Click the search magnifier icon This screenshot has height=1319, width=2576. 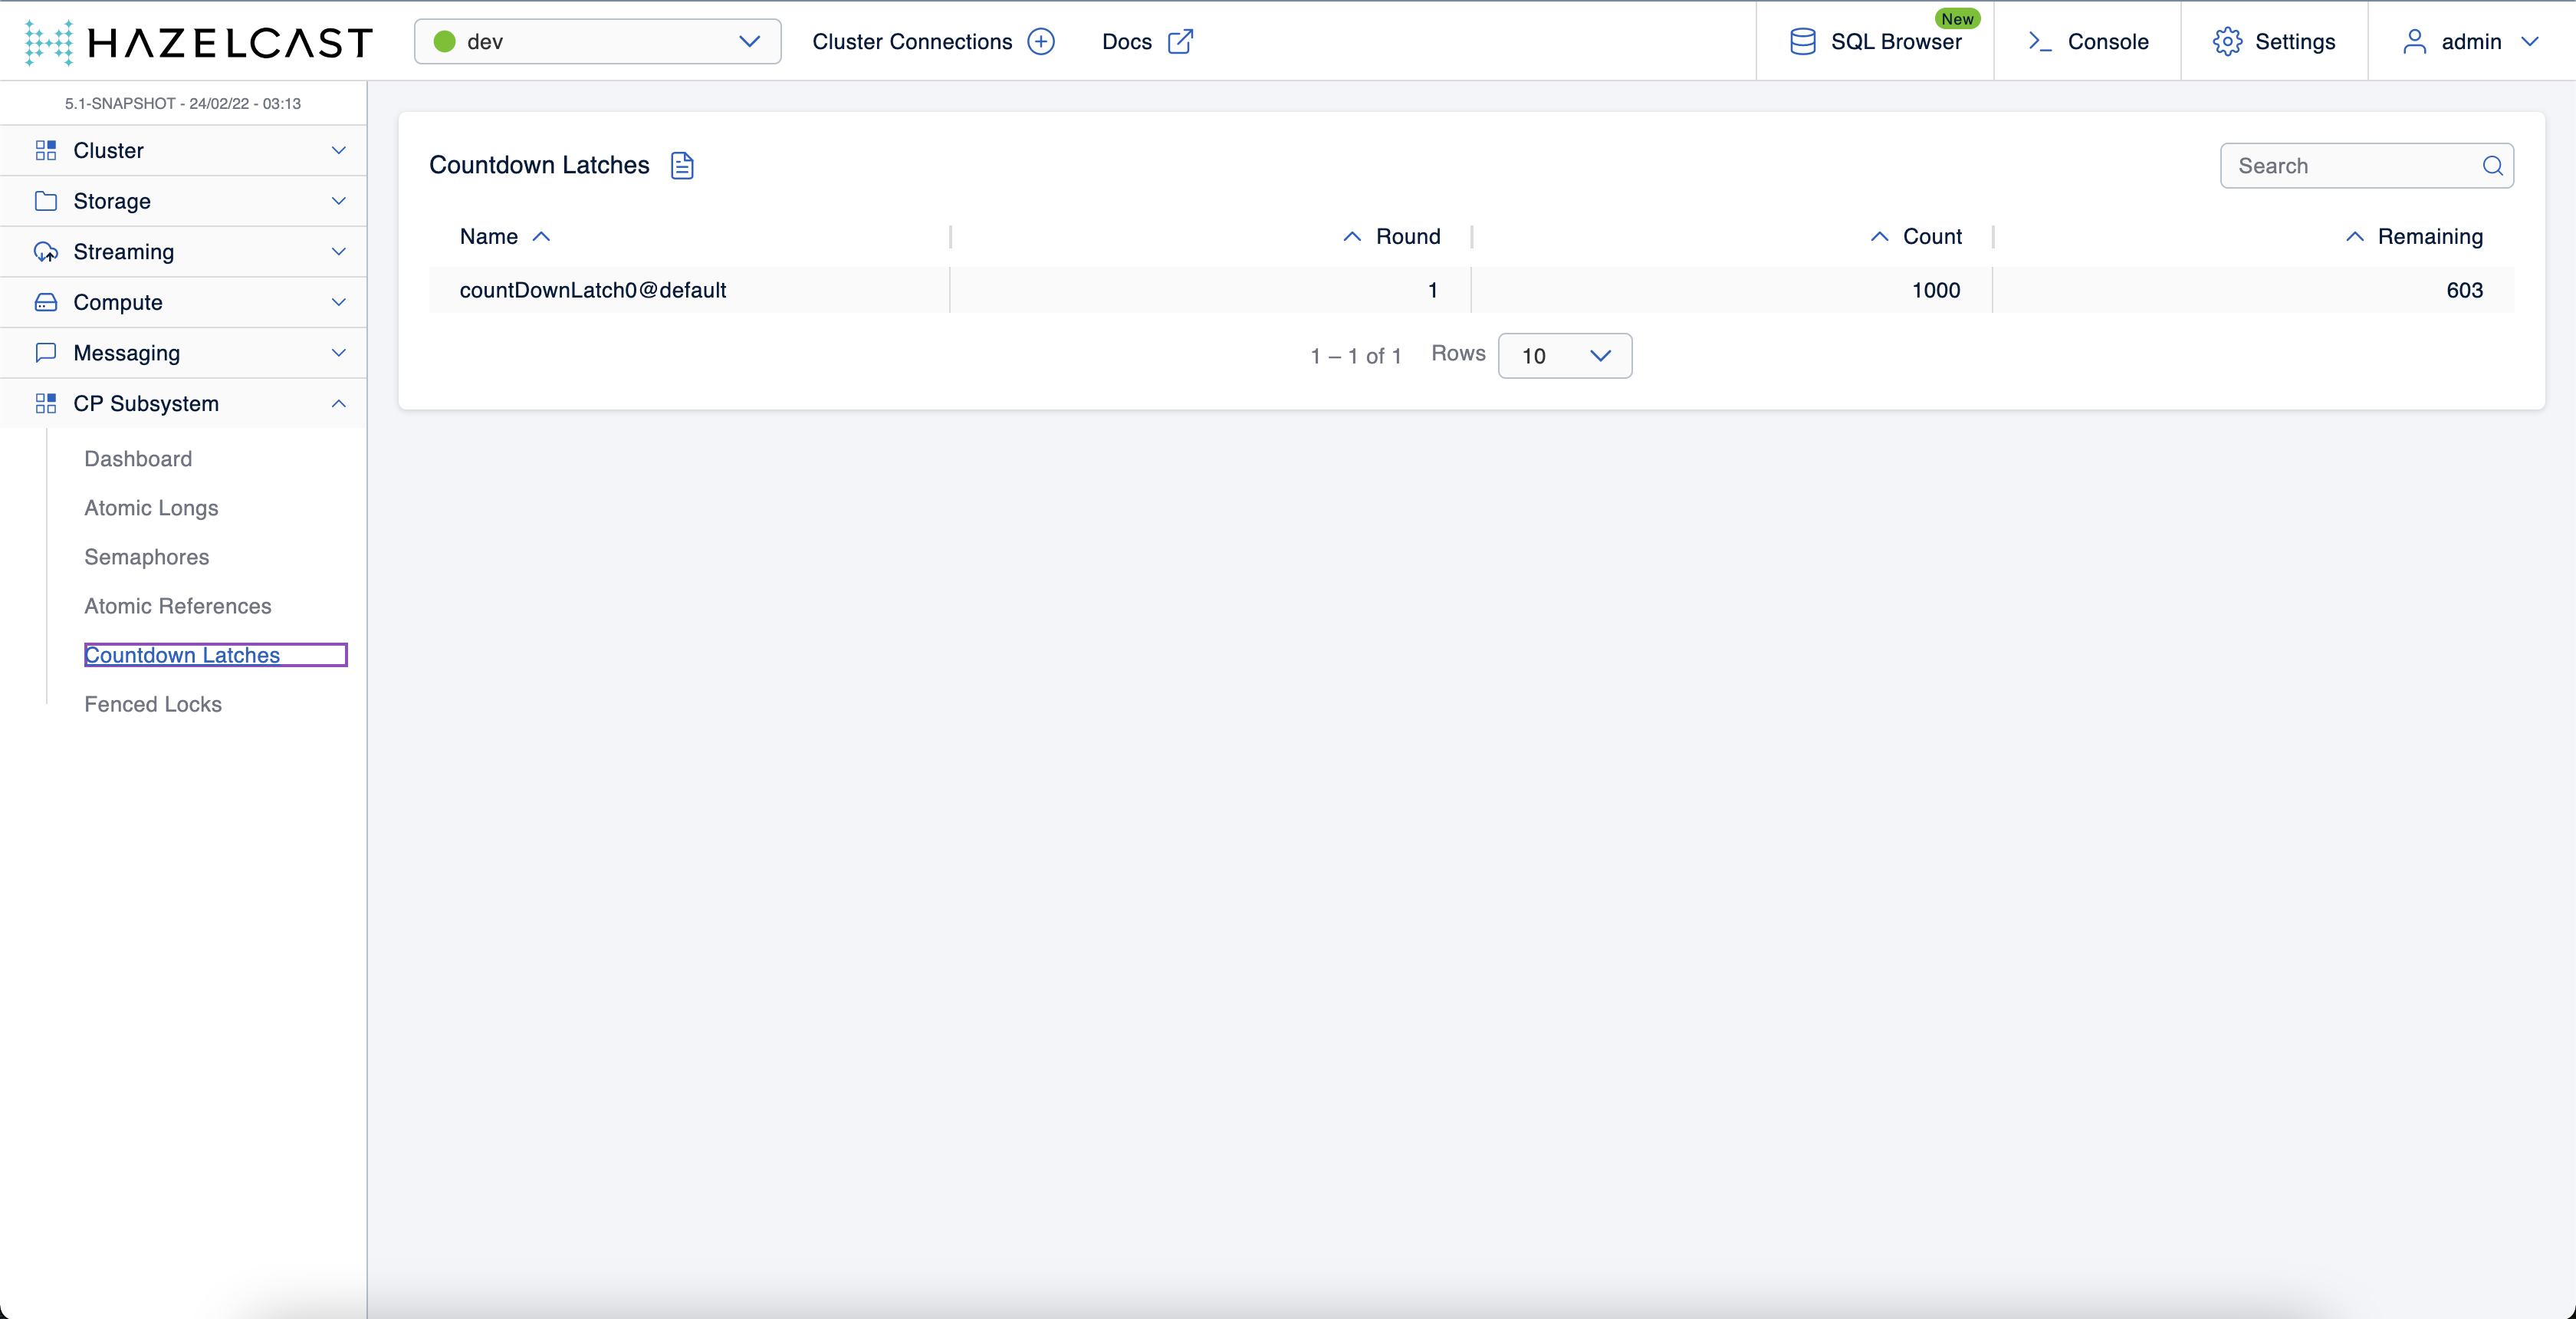[2492, 166]
